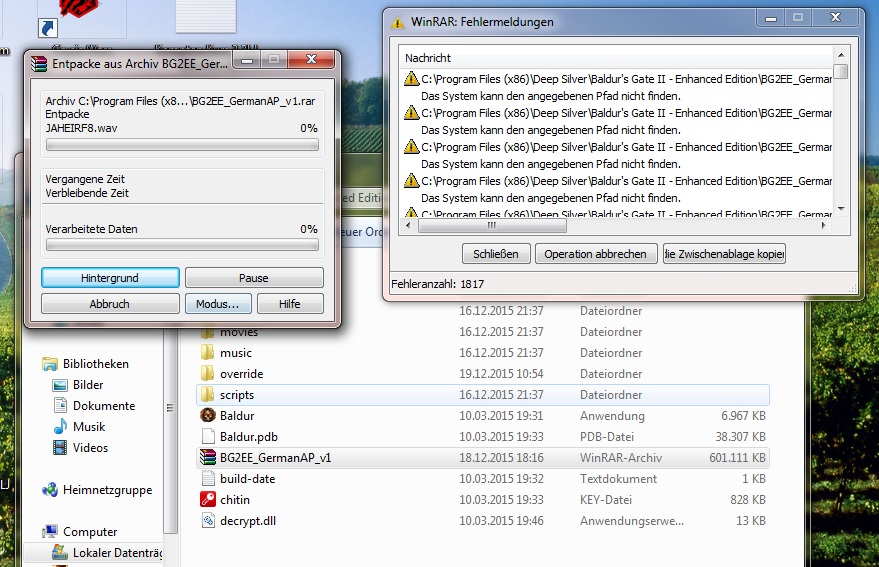The width and height of the screenshot is (879, 567).
Task: Click the Bibliotheken icon in the navigation pane
Action: click(x=50, y=364)
